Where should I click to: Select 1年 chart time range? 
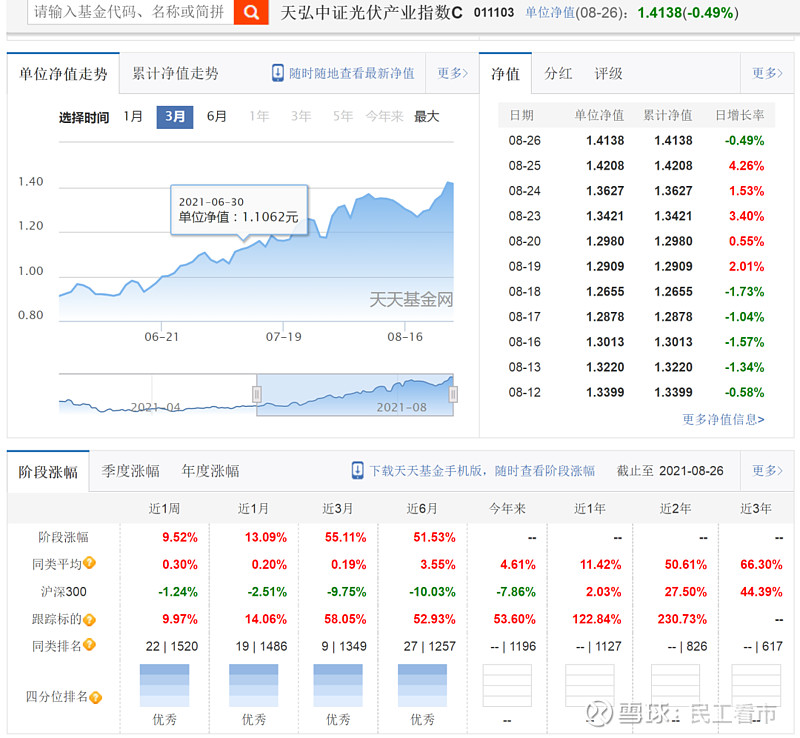259,116
